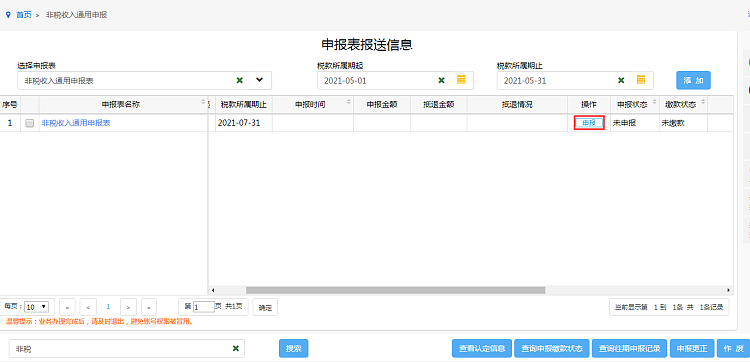This screenshot has width=750, height=362.
Task: Click the 作废 button
Action: tap(733, 349)
